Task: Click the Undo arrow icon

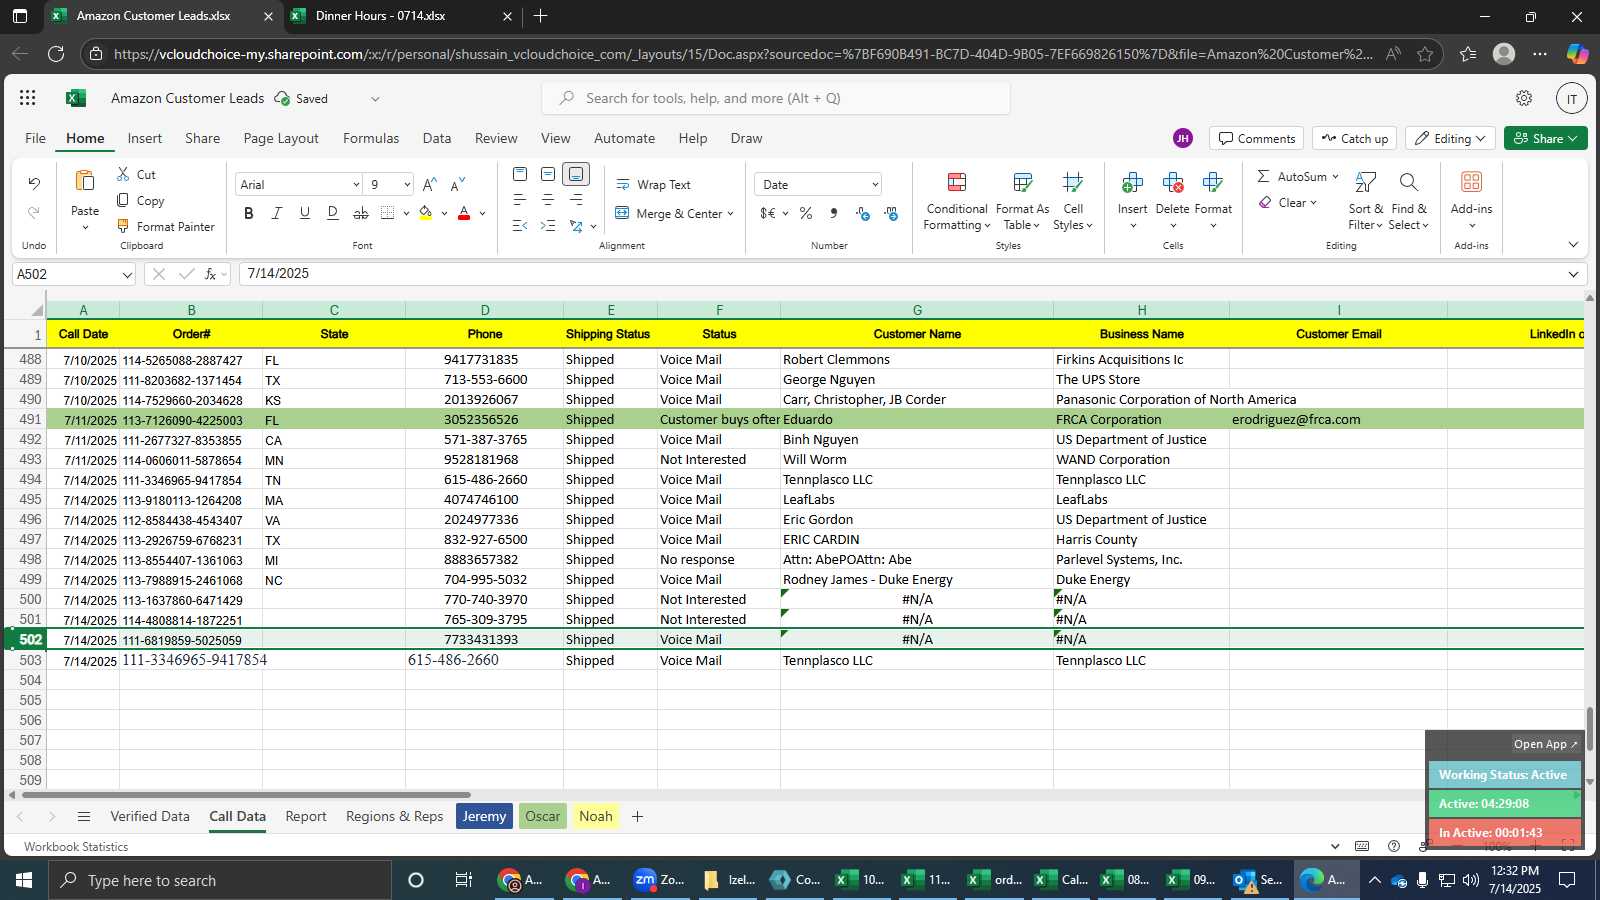Action: pyautogui.click(x=34, y=184)
